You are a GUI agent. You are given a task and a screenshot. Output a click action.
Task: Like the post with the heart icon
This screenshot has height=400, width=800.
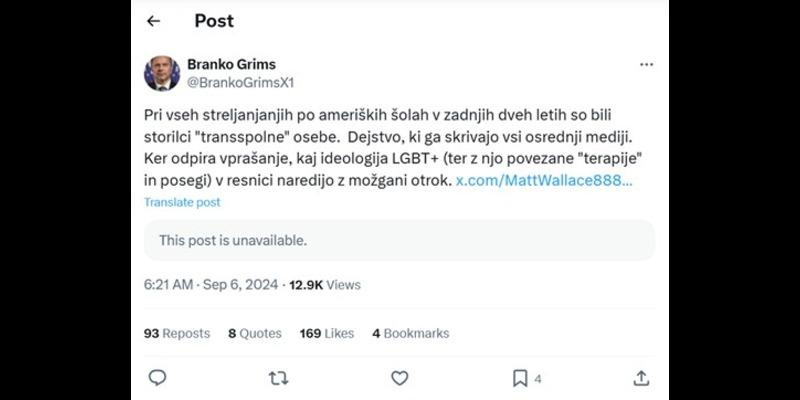399,378
